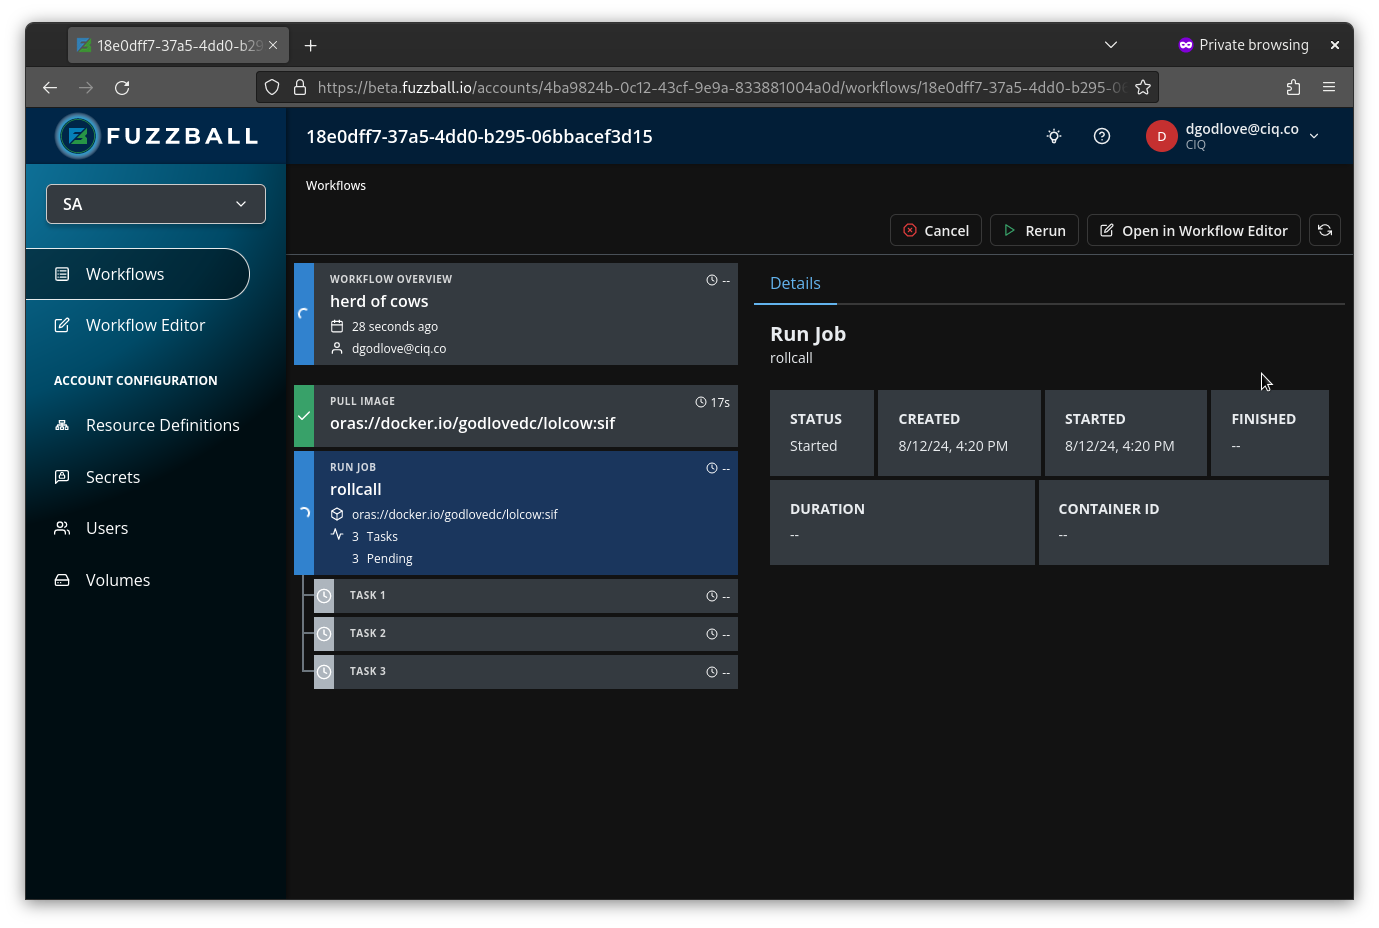Open the Users page

107,528
